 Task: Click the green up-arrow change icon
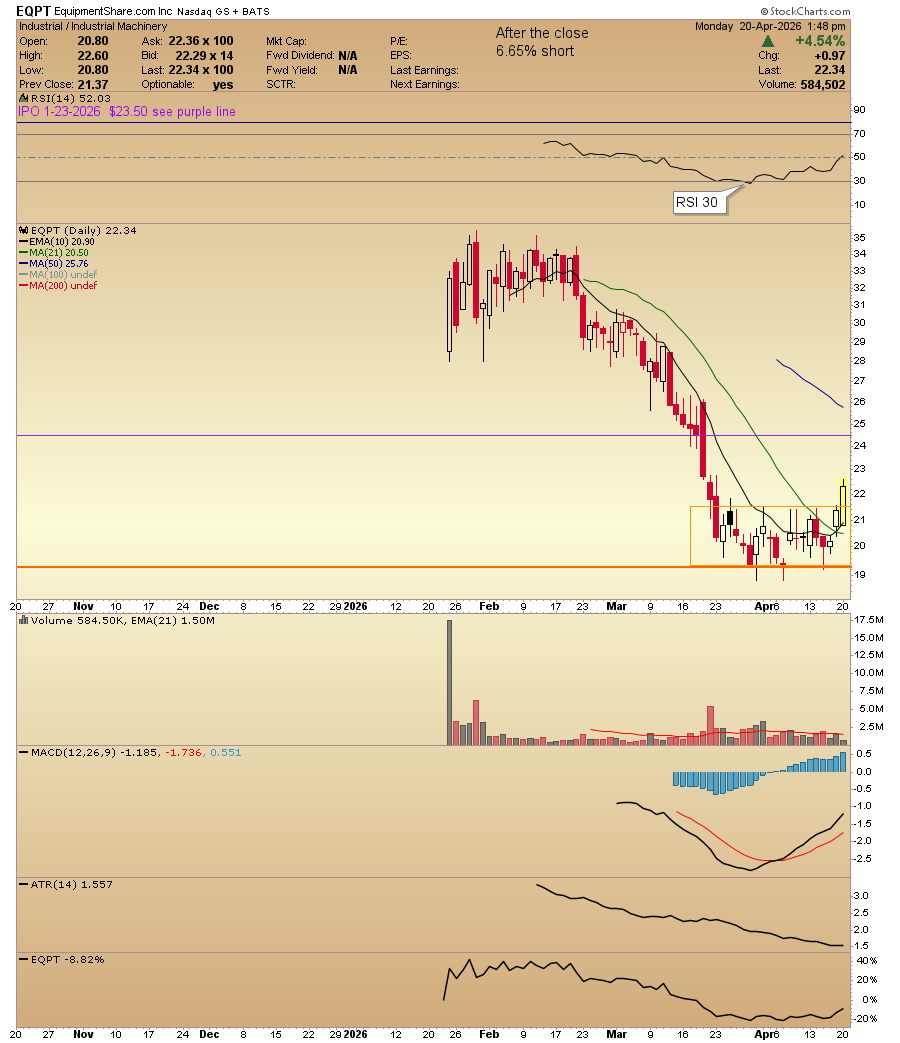pyautogui.click(x=767, y=41)
